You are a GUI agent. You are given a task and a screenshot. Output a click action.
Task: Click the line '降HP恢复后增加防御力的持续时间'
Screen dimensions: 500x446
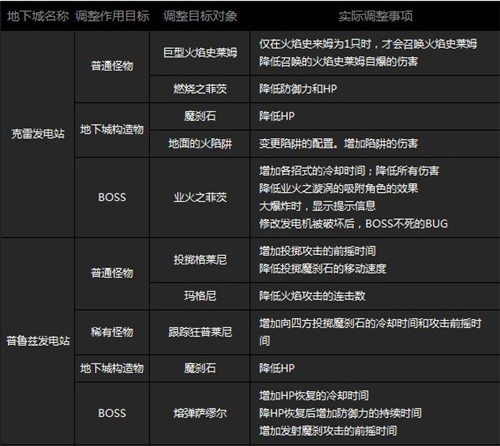click(340, 413)
